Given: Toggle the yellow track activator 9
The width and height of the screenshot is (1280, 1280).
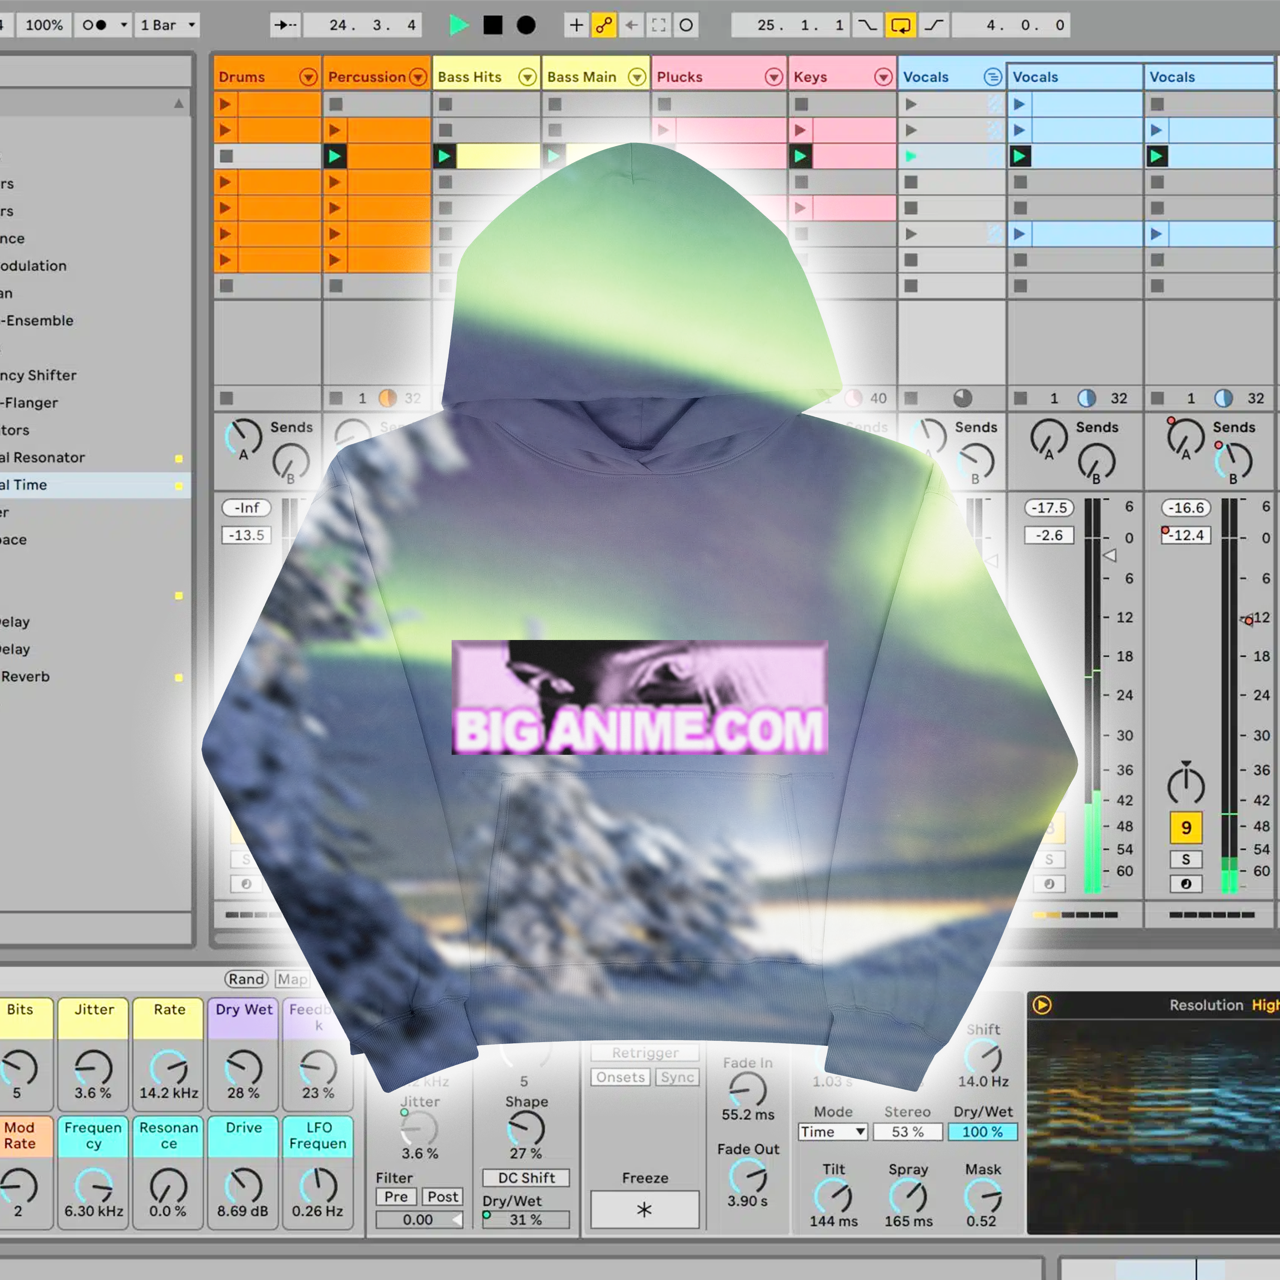Looking at the screenshot, I should (1186, 828).
